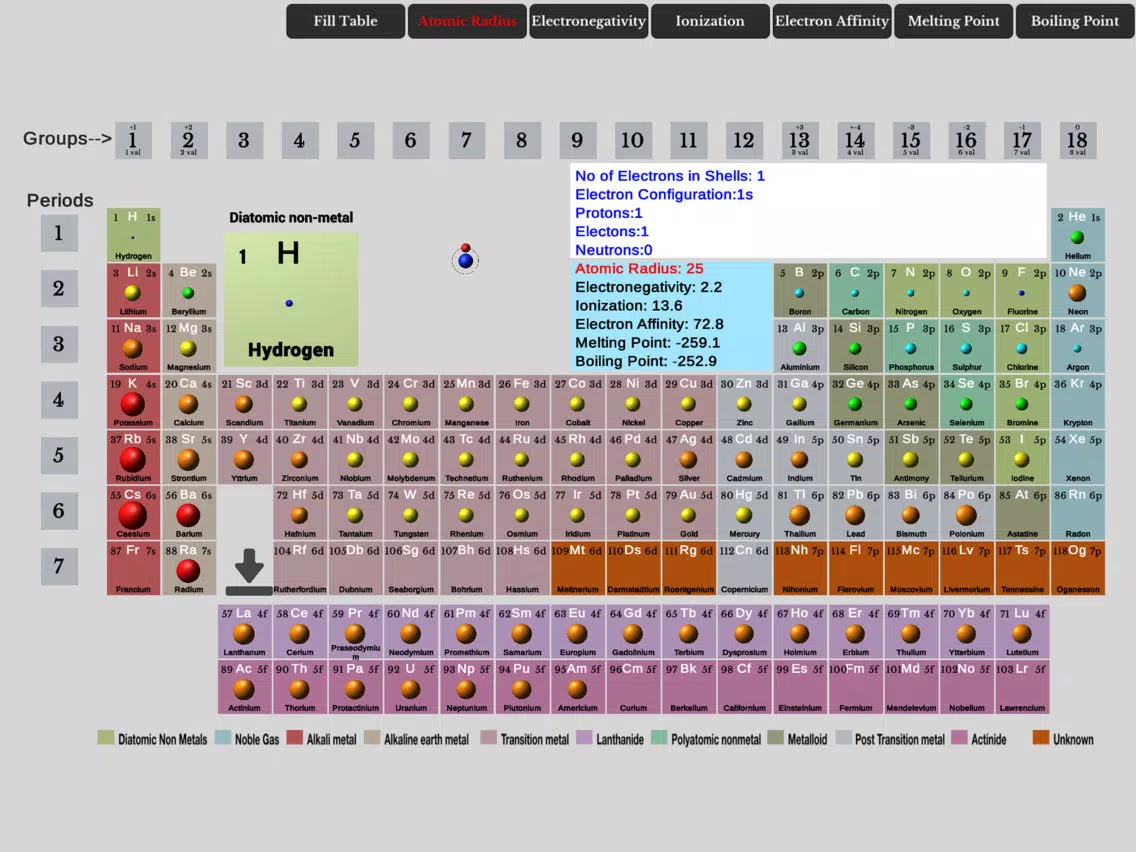Open the Ionization tab
Screen dimensions: 1136x852
pyautogui.click(x=710, y=21)
